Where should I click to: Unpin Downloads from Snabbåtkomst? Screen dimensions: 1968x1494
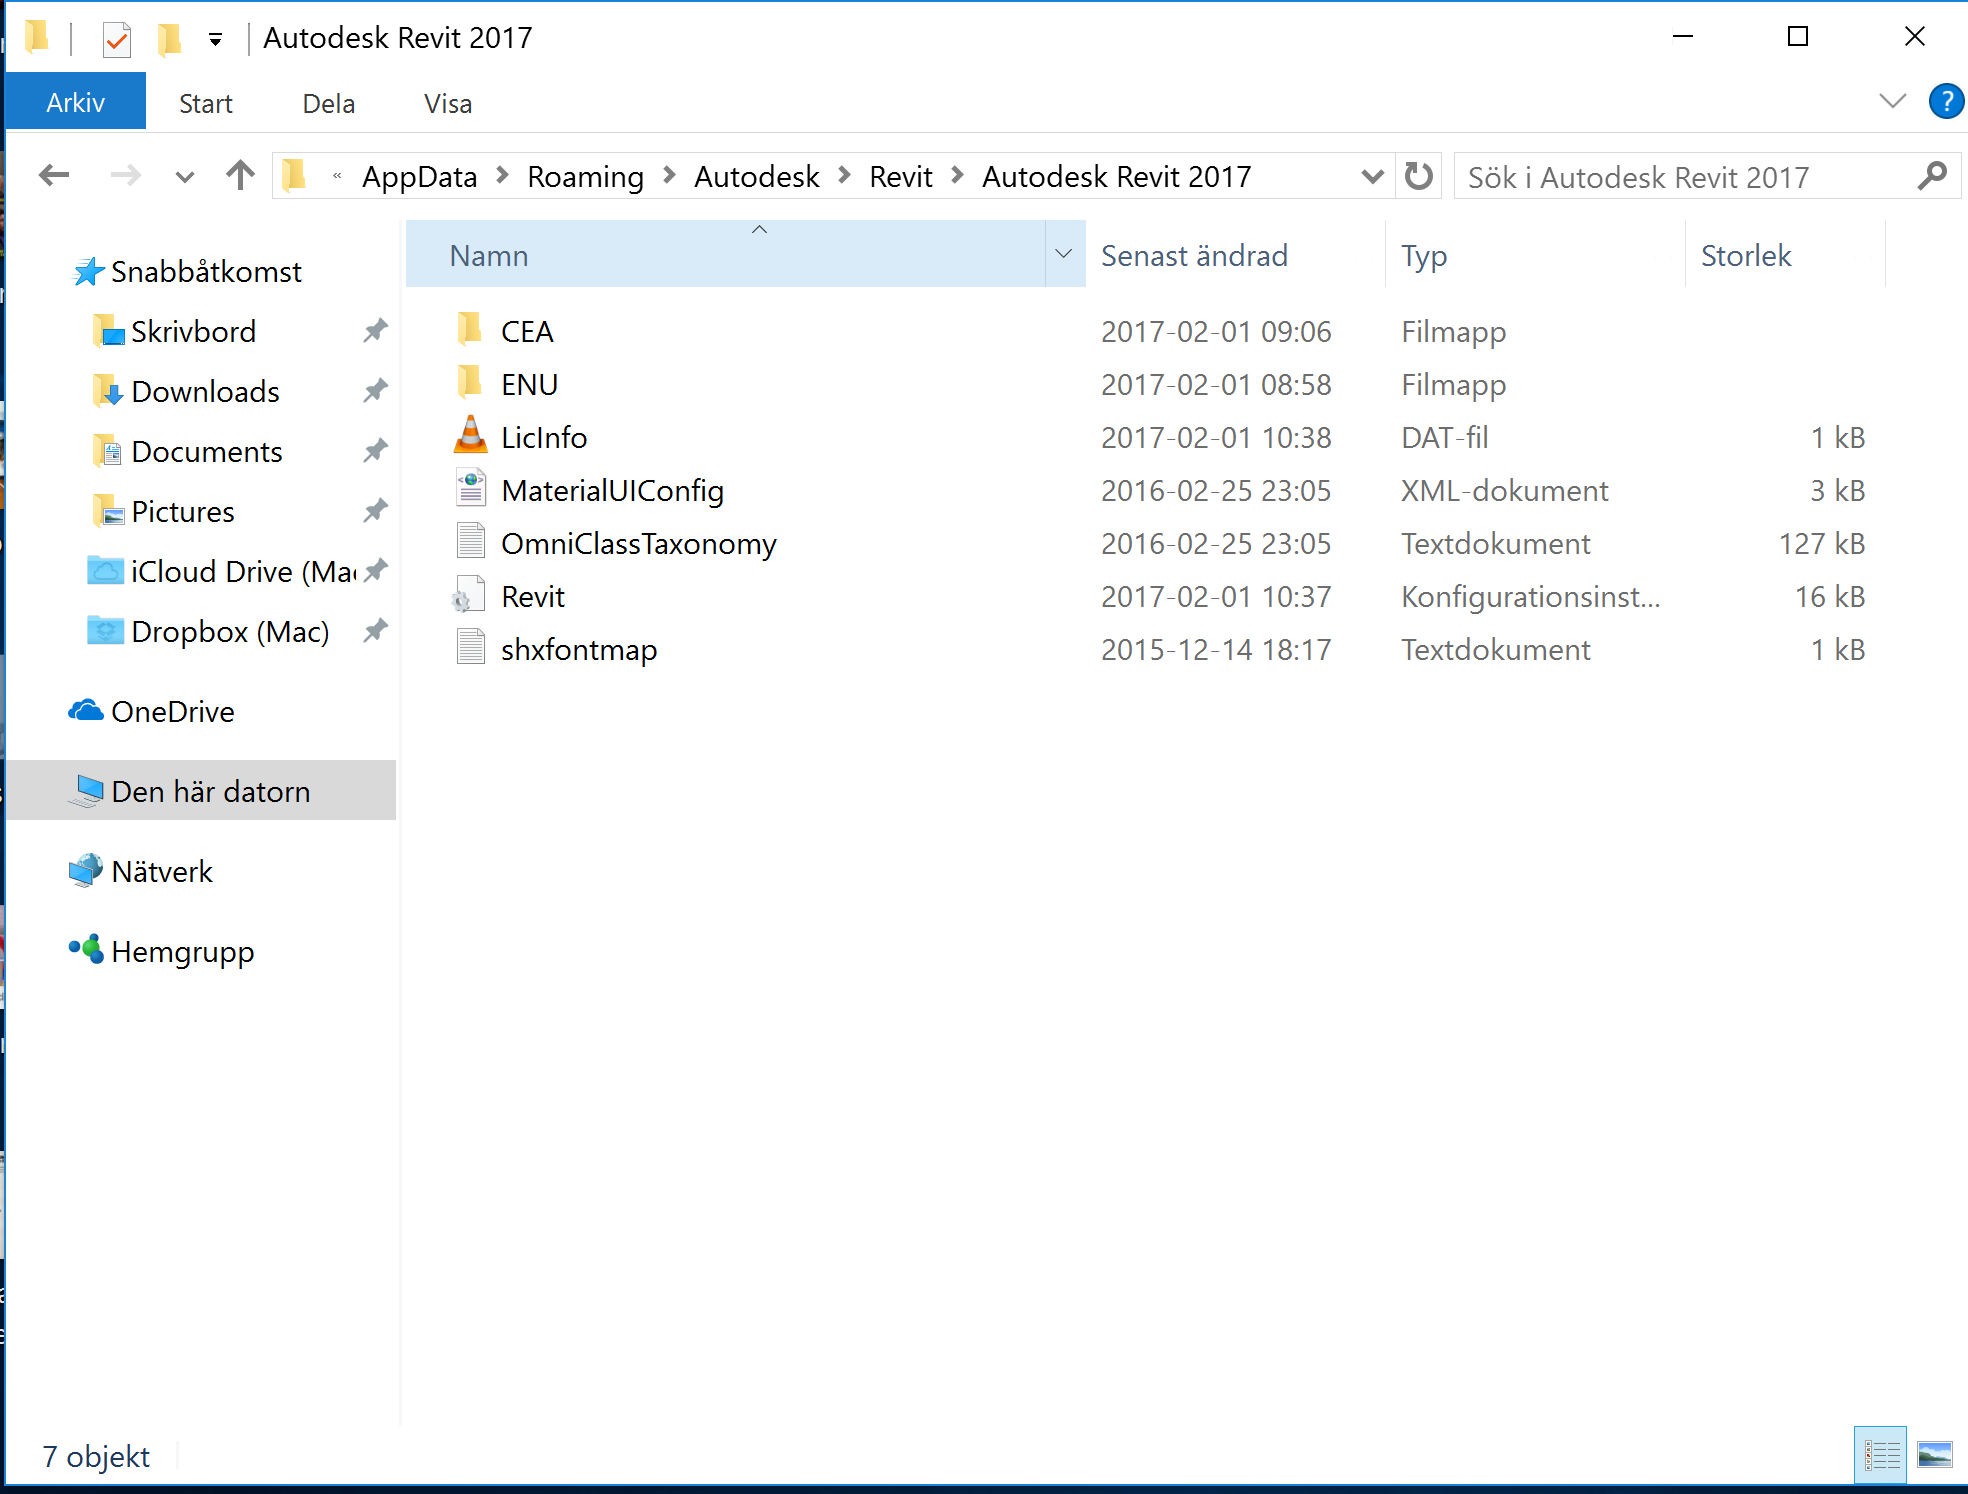375,390
